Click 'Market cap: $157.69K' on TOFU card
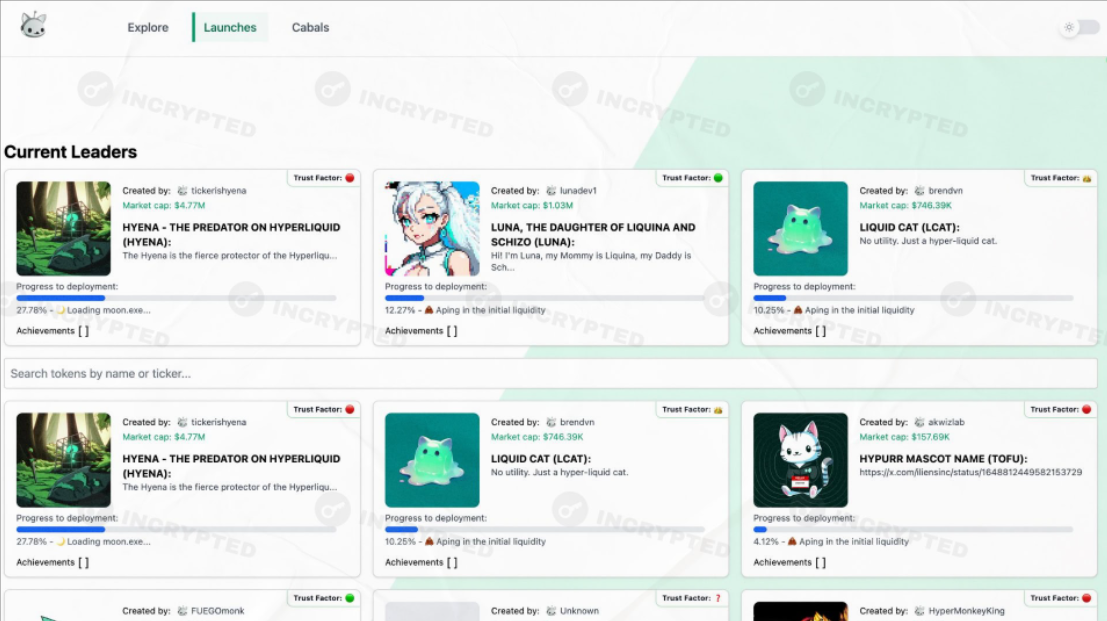Screen dimensions: 1107x621 [x=905, y=437]
